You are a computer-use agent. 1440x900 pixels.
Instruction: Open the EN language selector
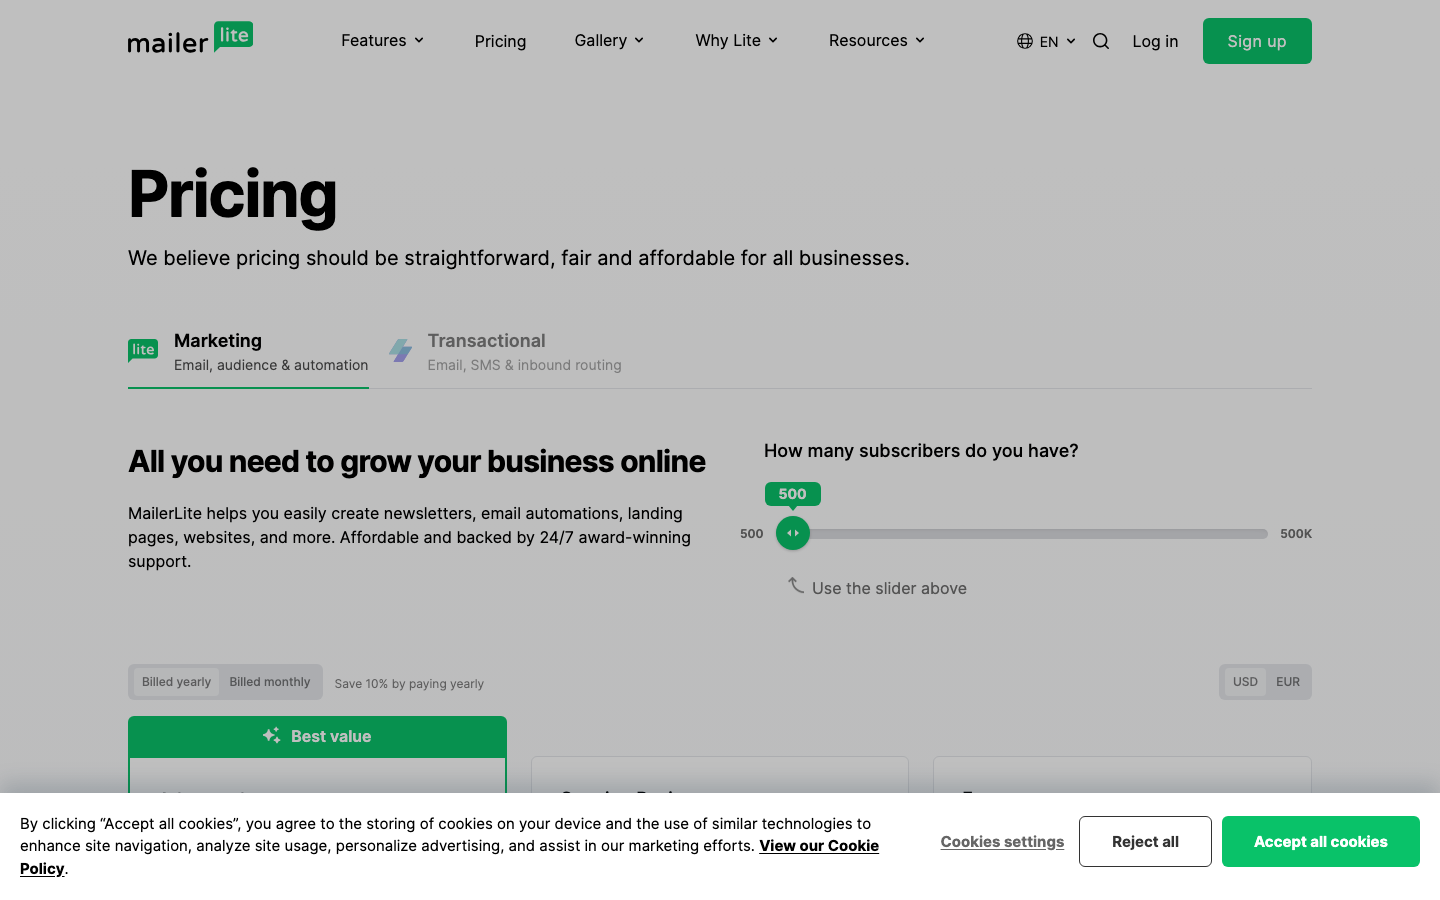pos(1047,41)
